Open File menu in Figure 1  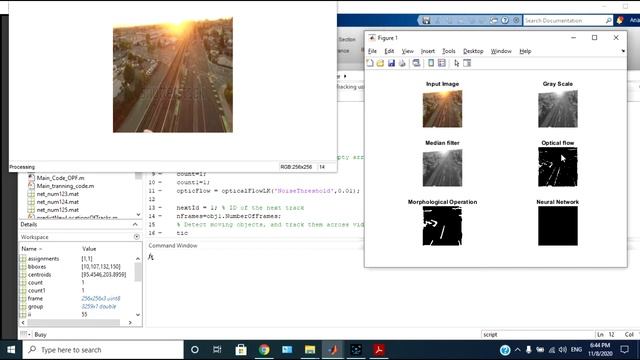(372, 51)
